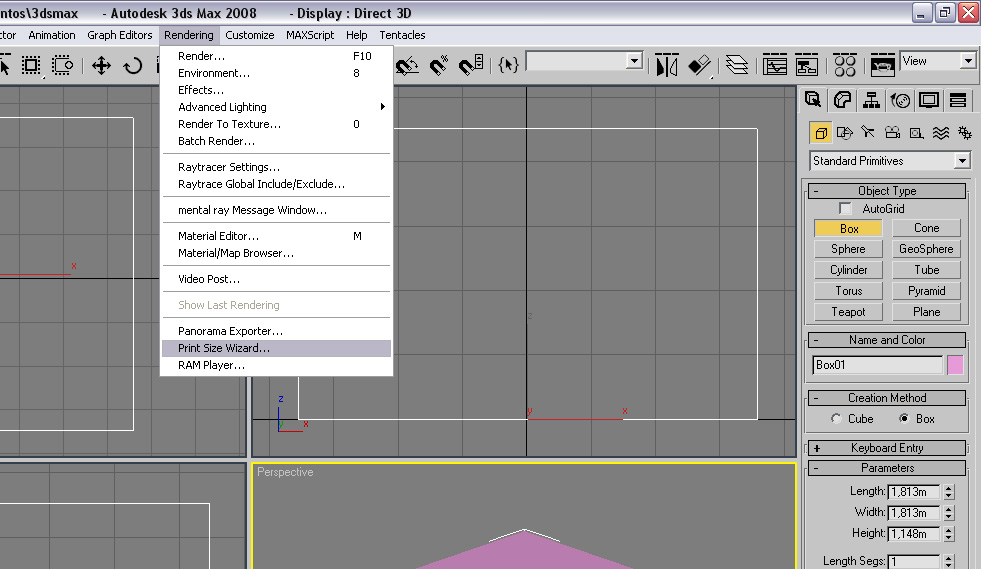Toggle the Window/Crossing selection icon

[x=62, y=65]
